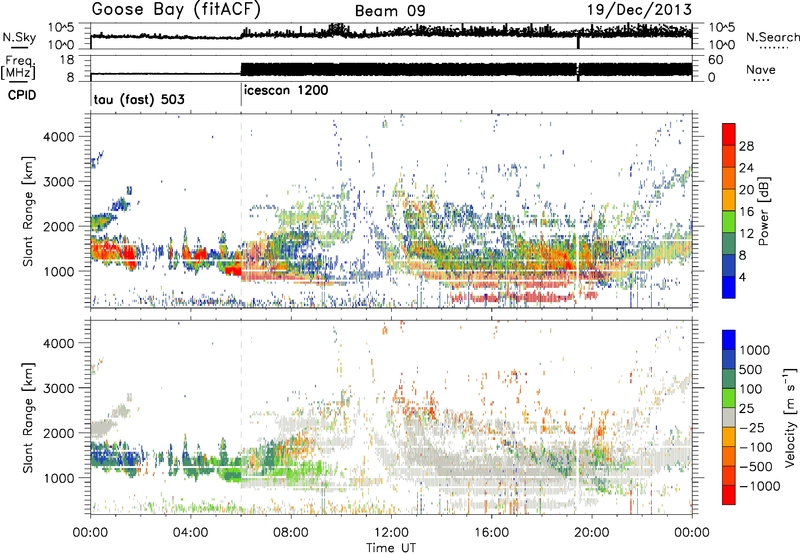Click the gray band of Velocity color bar
800x554 pixels.
[x=729, y=418]
